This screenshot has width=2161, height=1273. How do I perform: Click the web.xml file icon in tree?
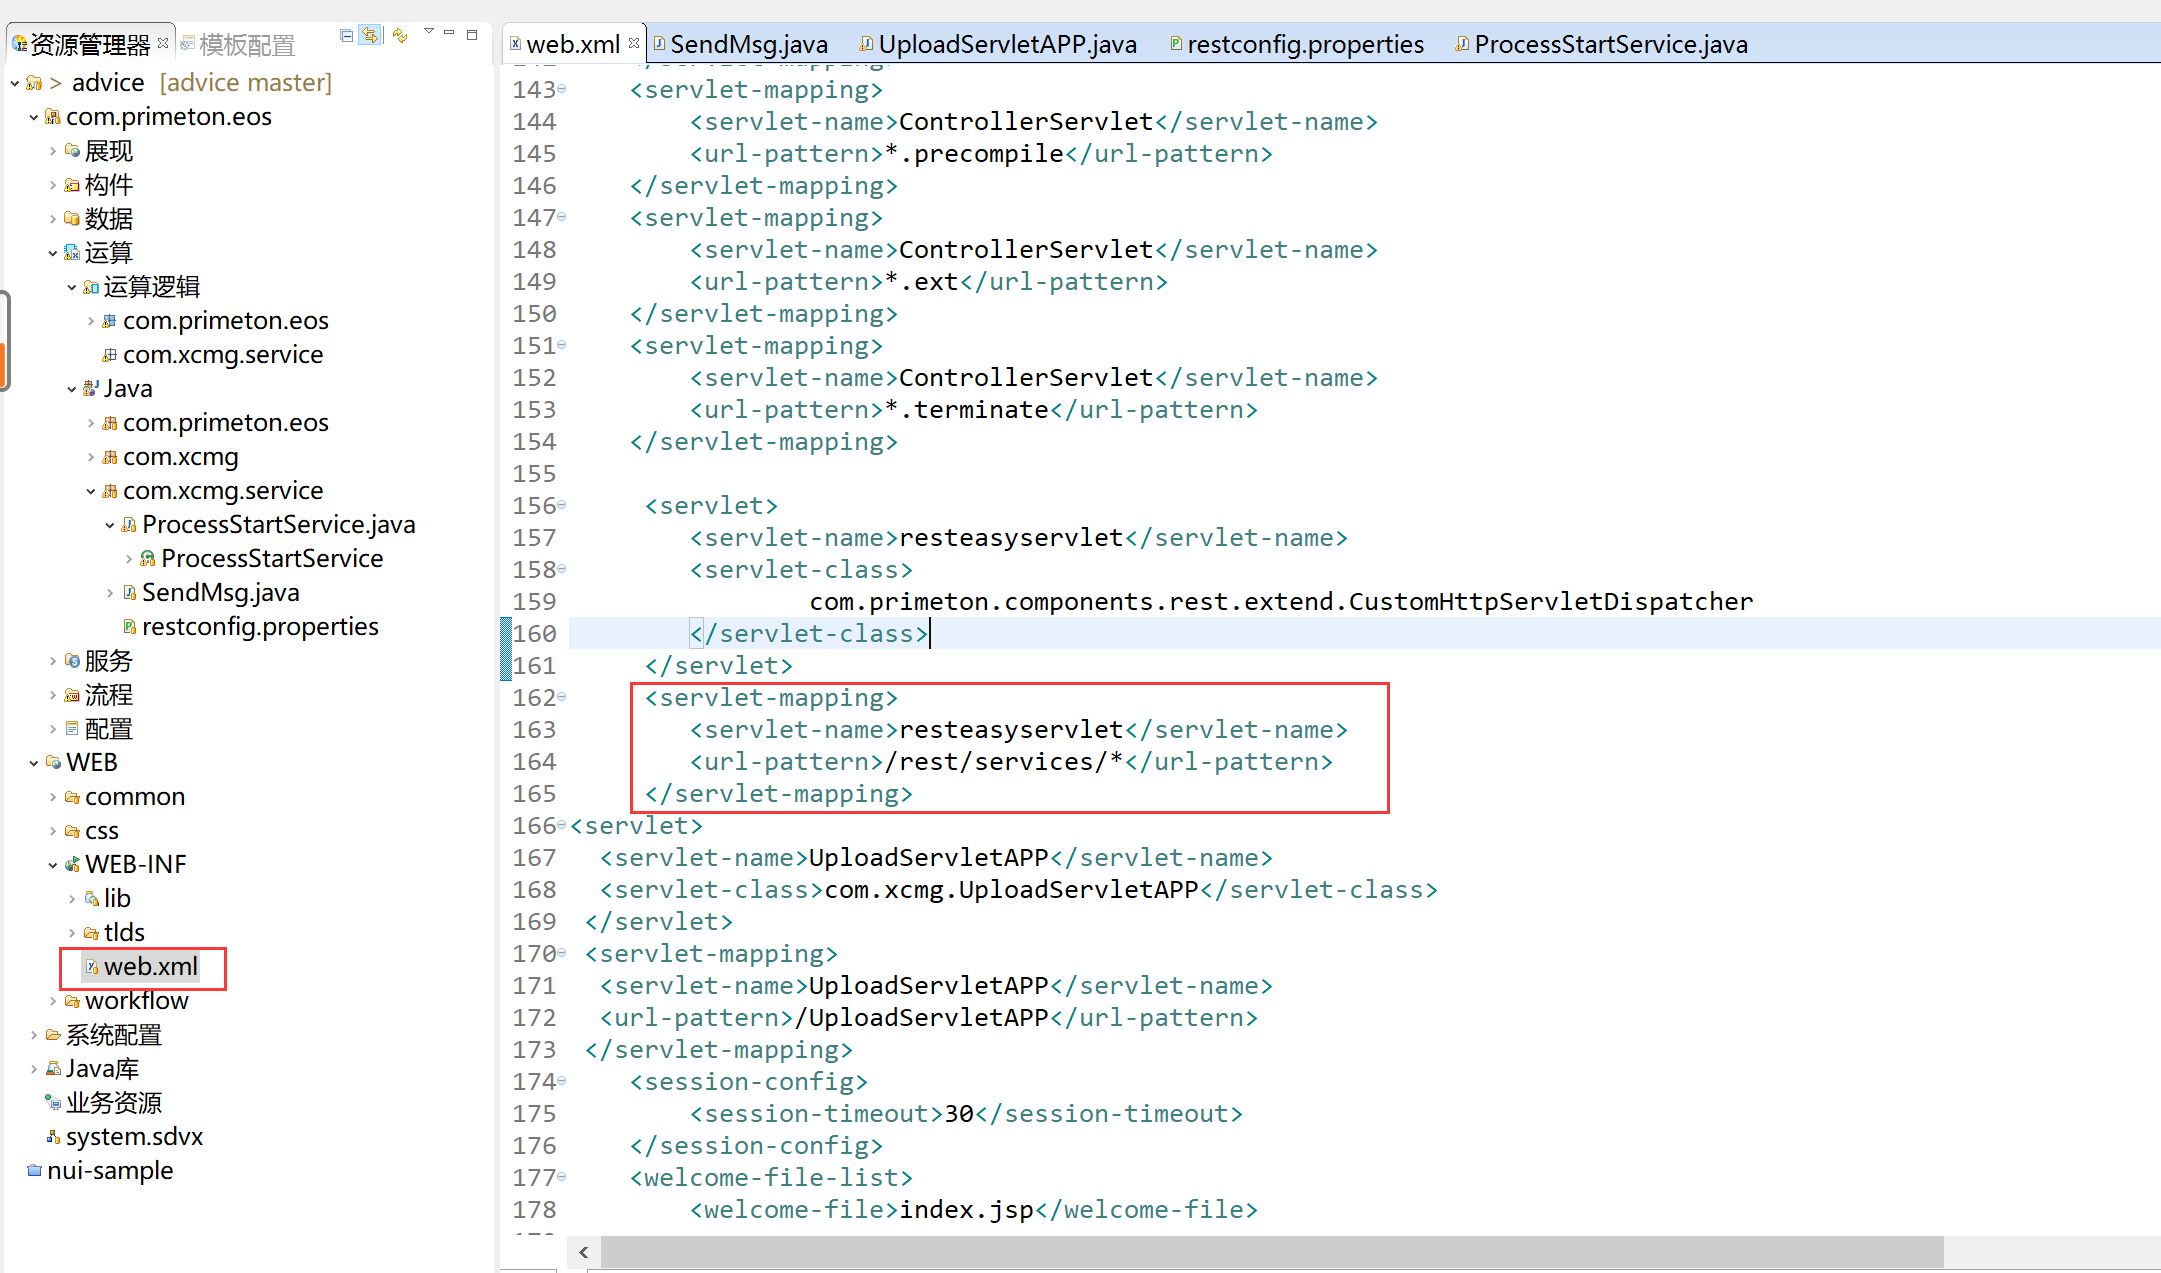[91, 967]
